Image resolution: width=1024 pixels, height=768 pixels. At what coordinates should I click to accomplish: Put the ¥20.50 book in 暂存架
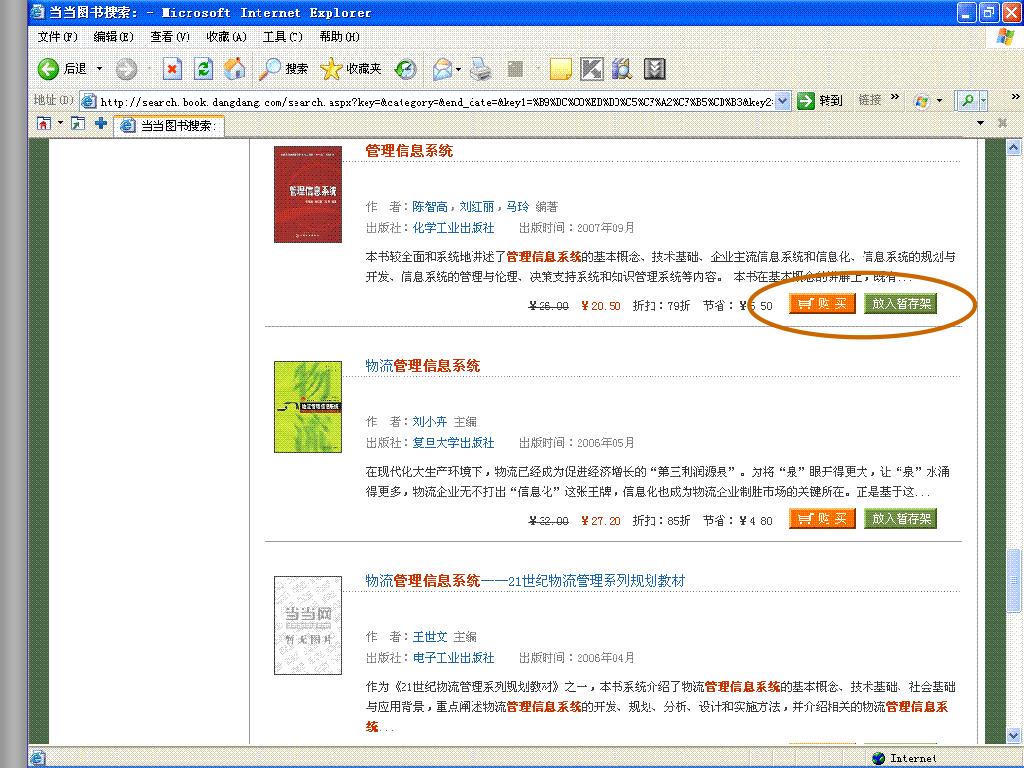click(x=901, y=304)
